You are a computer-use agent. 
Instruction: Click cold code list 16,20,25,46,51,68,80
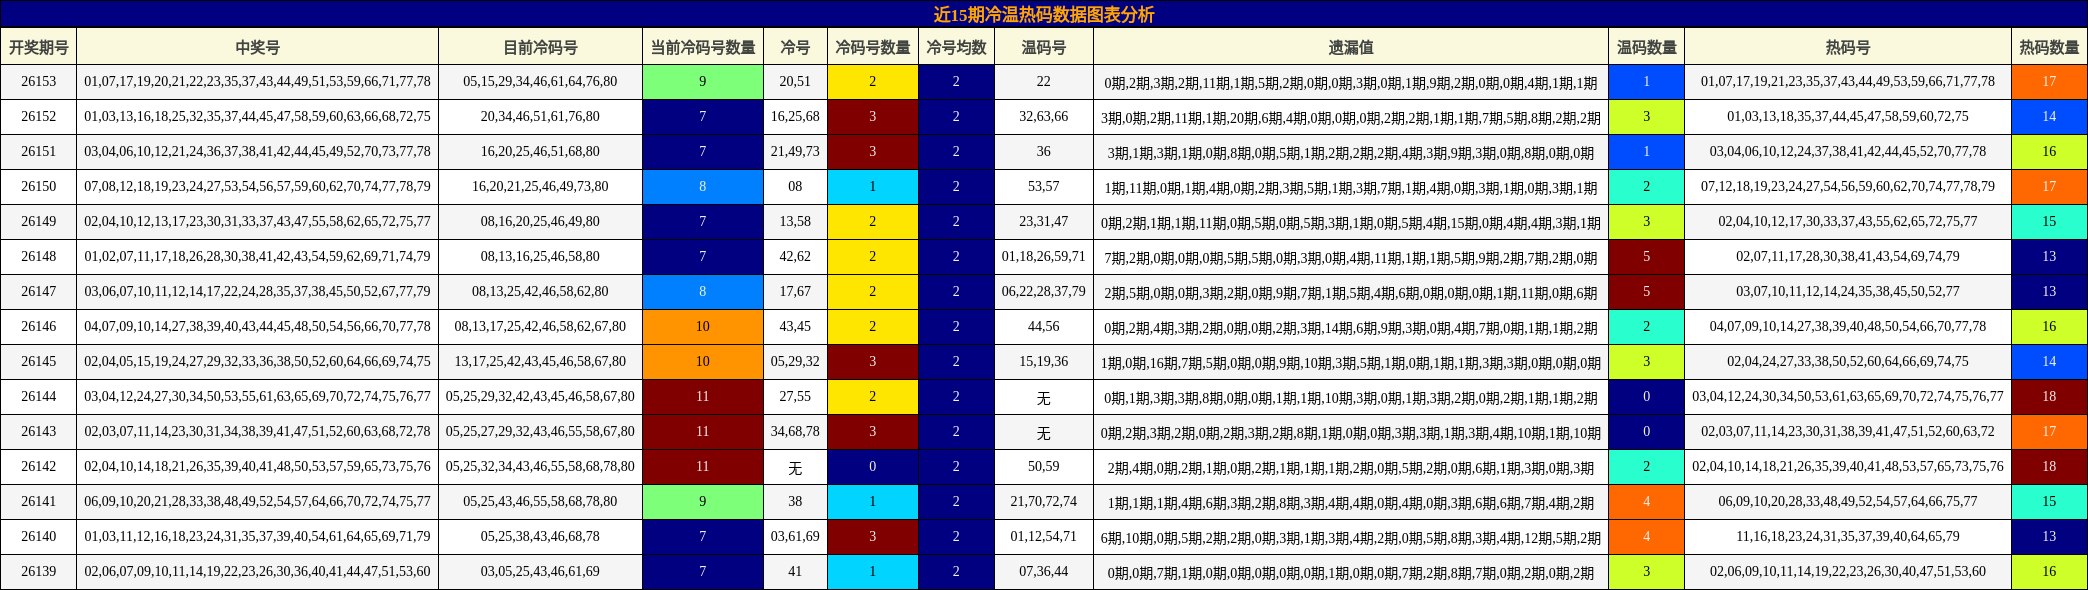(x=540, y=152)
